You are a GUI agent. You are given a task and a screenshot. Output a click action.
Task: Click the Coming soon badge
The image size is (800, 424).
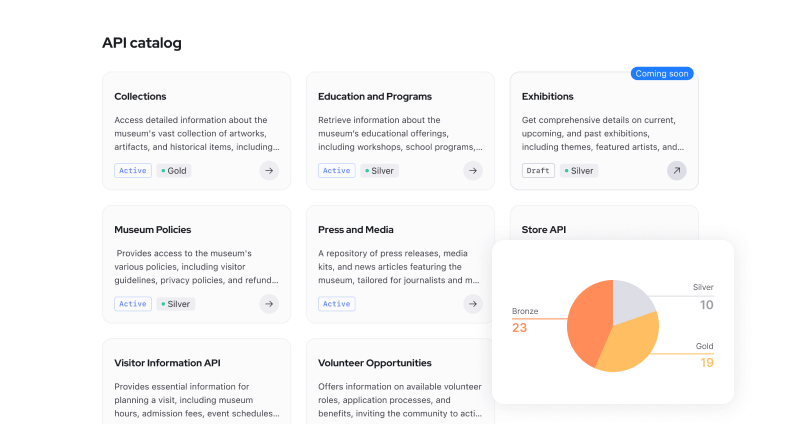(x=662, y=73)
